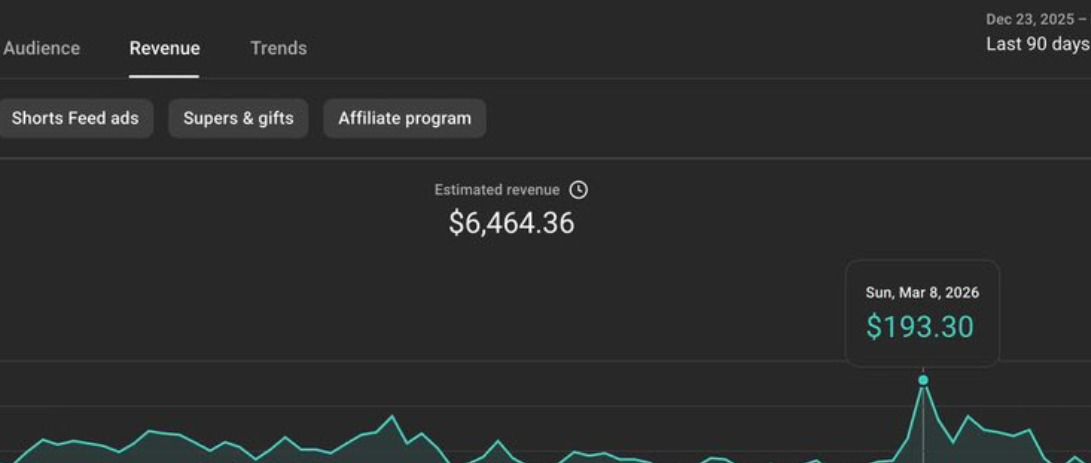Select the Revenue tab
1091x463 pixels.
164,49
